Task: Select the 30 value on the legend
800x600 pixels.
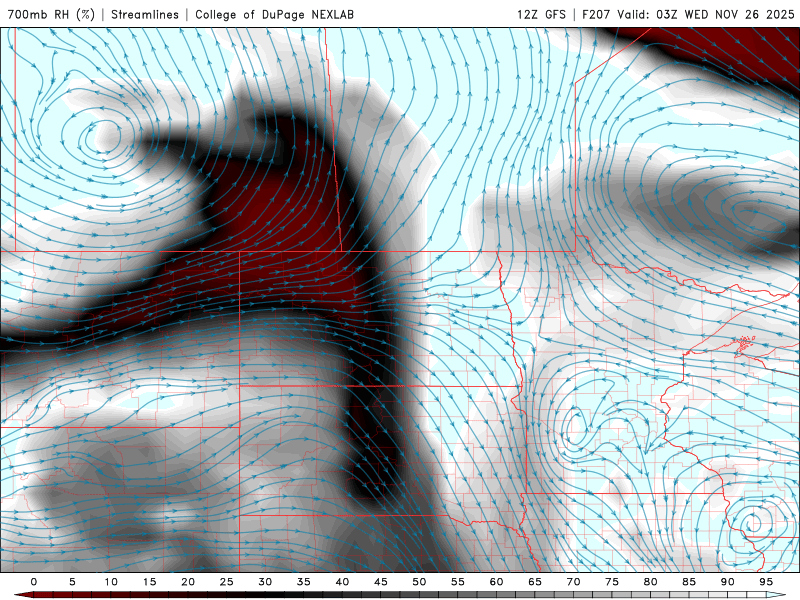Action: click(x=265, y=582)
